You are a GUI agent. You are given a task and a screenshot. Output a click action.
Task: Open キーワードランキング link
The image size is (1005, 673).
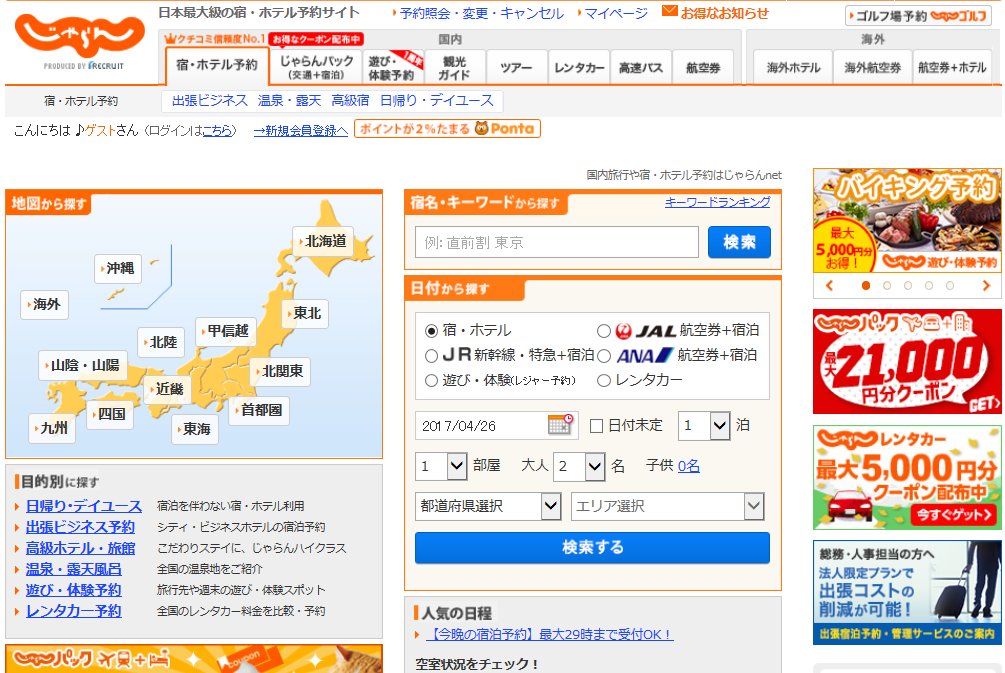pos(717,203)
